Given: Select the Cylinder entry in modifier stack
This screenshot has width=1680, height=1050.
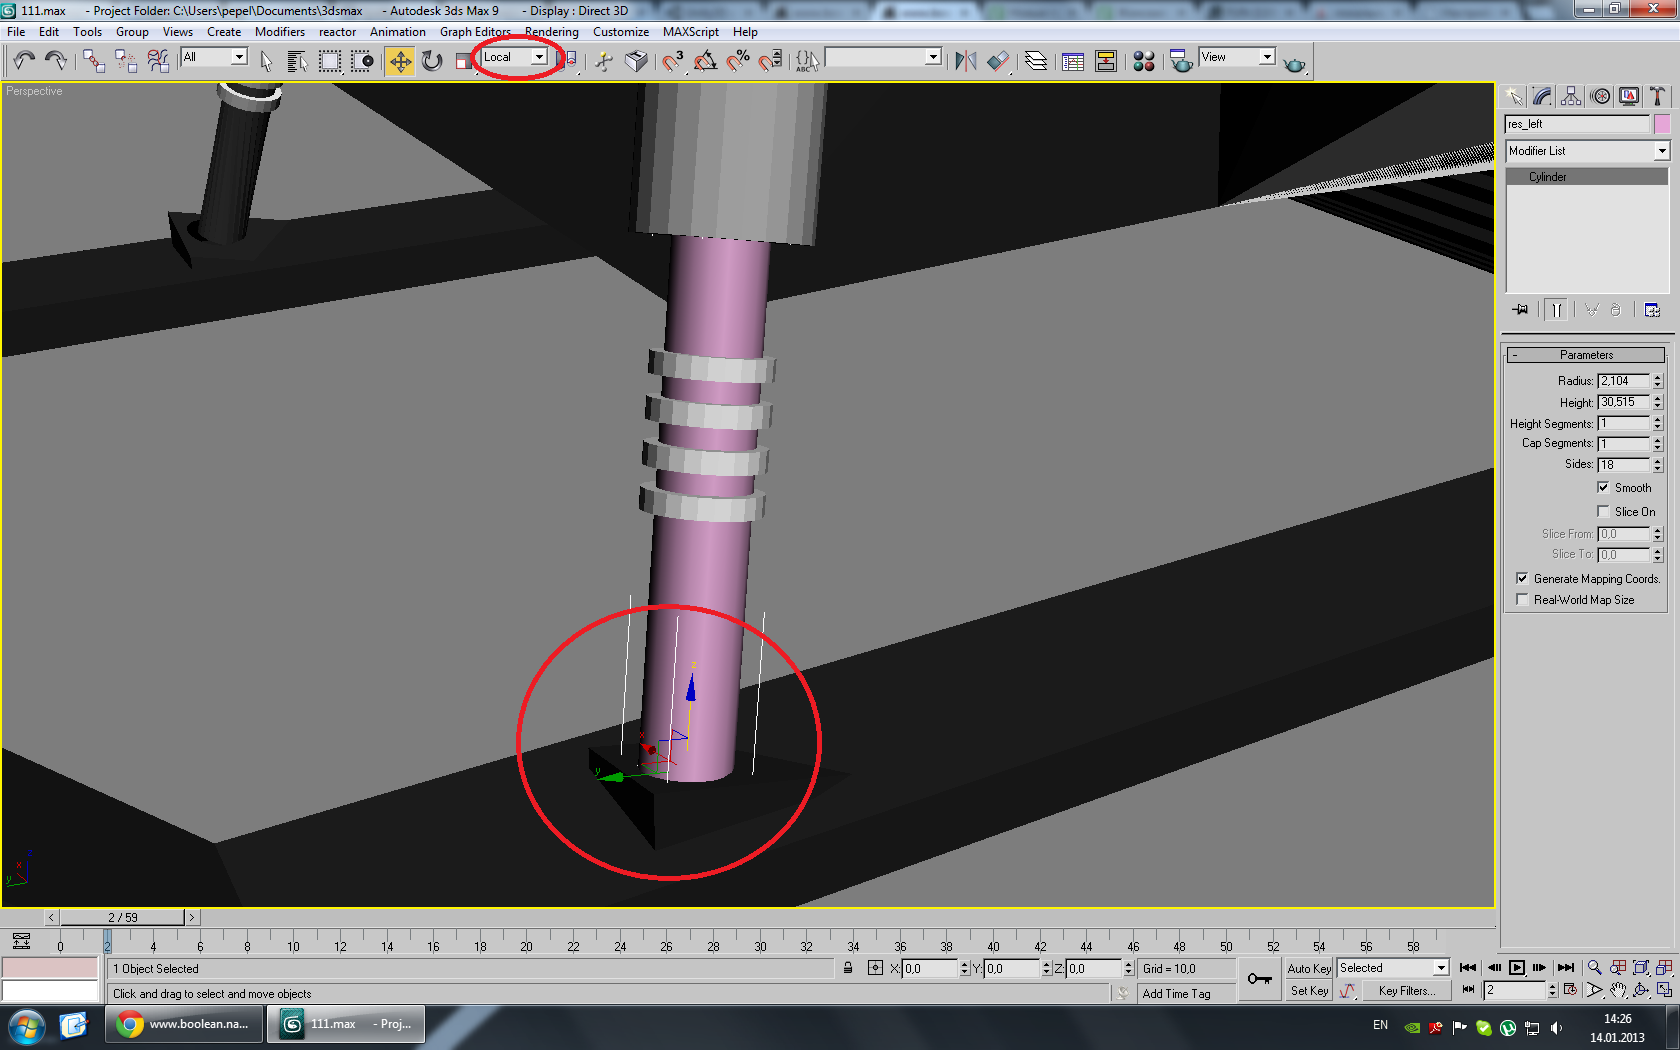Looking at the screenshot, I should 1588,177.
